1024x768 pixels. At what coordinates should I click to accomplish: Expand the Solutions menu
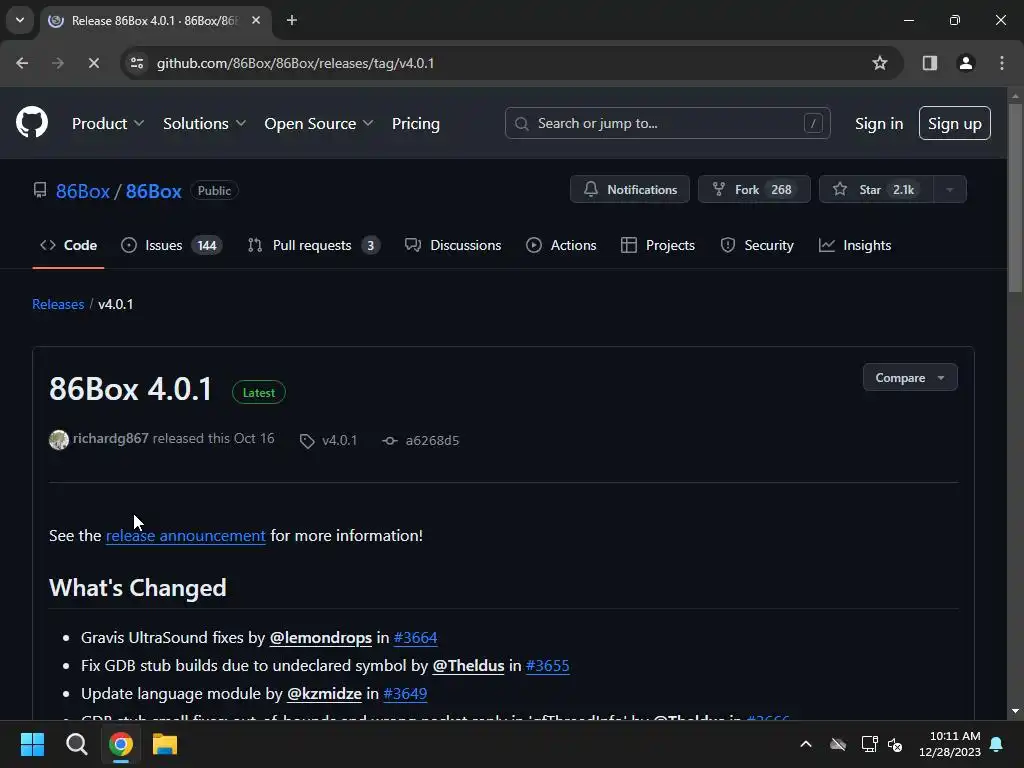pyautogui.click(x=204, y=123)
